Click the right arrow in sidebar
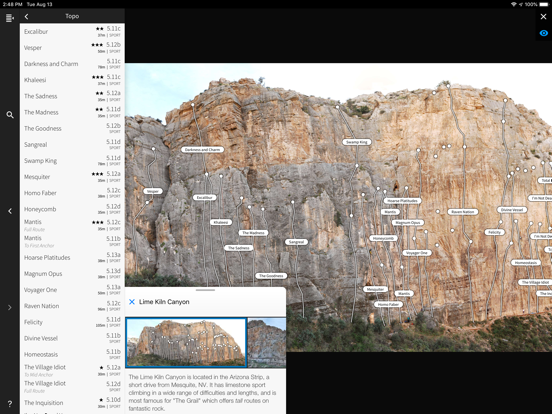This screenshot has width=552, height=414. [x=10, y=307]
